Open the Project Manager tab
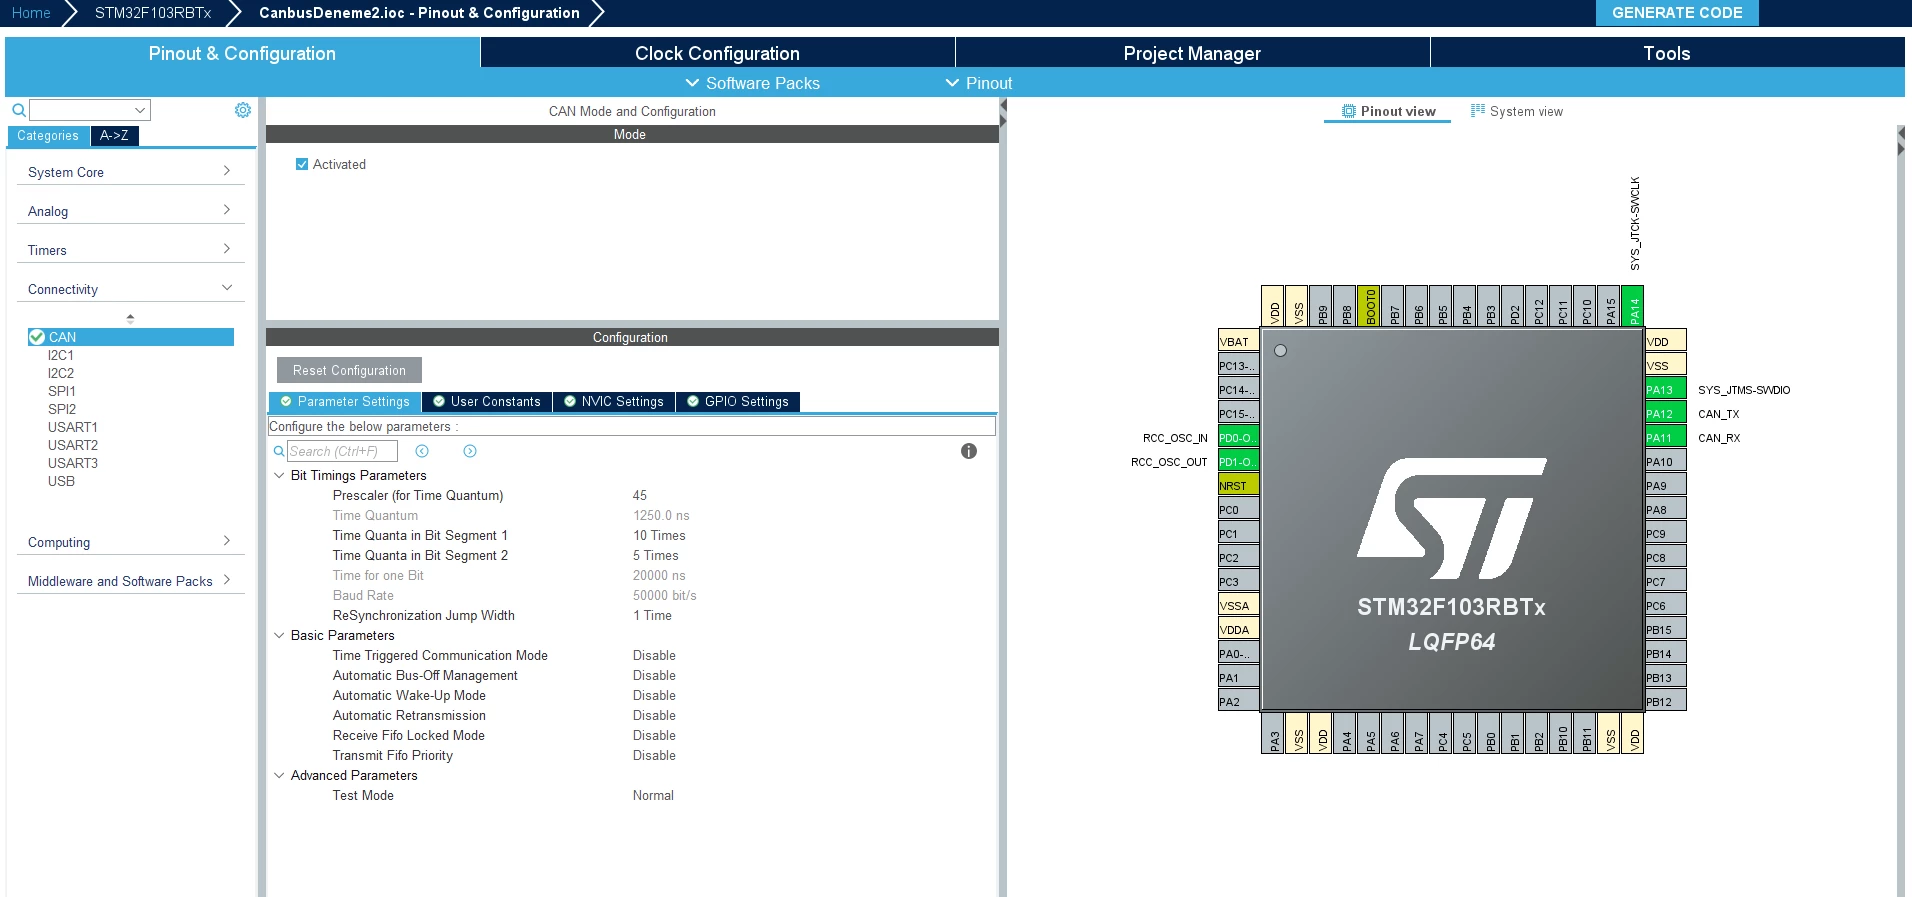 click(1192, 53)
